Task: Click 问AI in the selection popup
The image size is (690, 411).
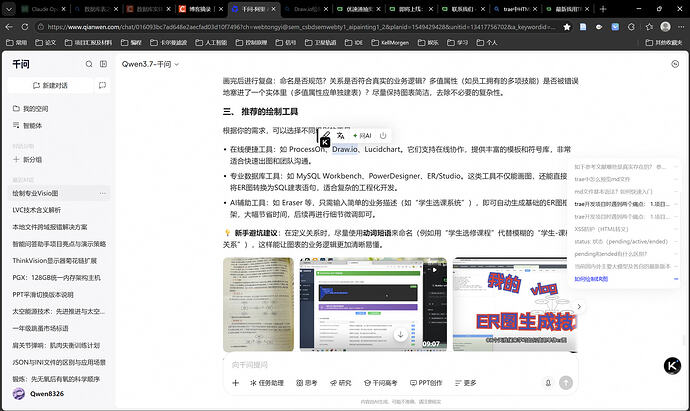Action: (x=362, y=136)
